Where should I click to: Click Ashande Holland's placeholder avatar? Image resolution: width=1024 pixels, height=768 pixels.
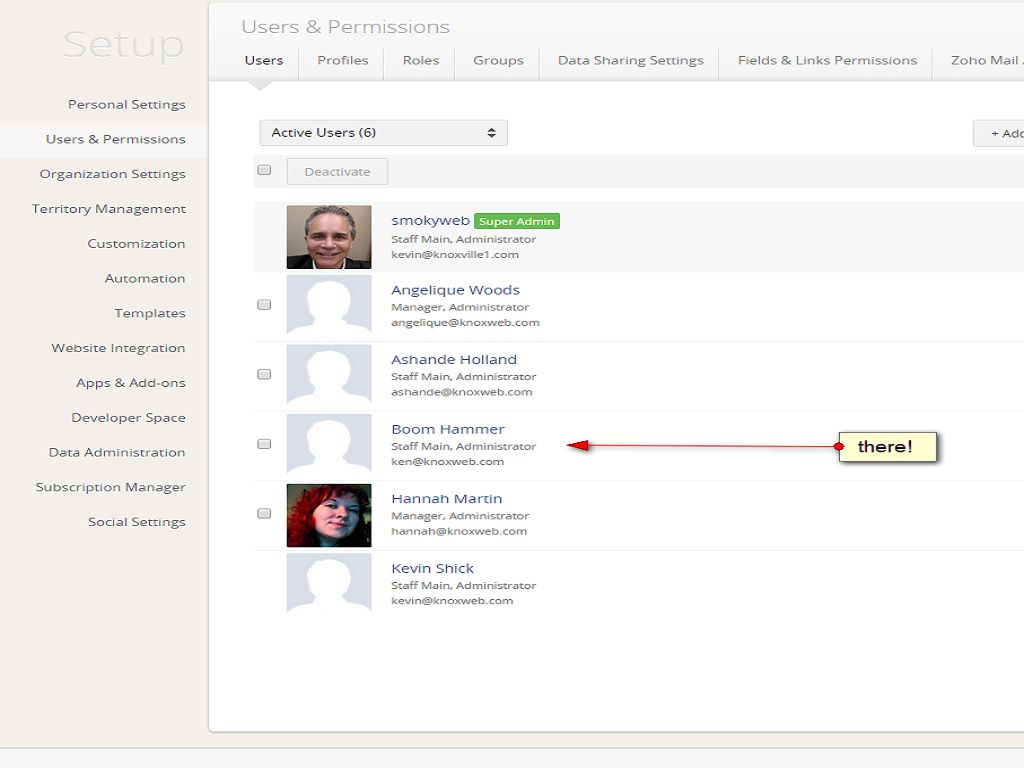coord(329,374)
